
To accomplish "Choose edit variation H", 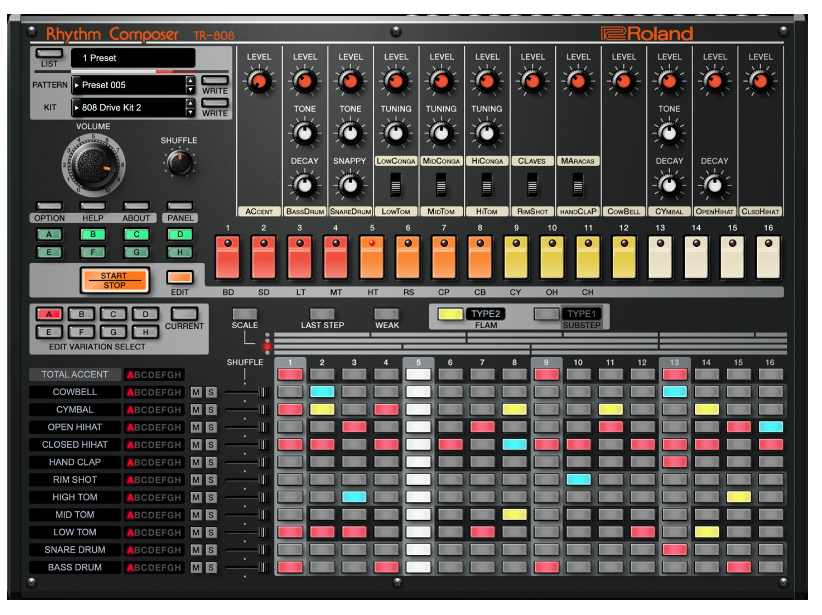I will (x=145, y=331).
